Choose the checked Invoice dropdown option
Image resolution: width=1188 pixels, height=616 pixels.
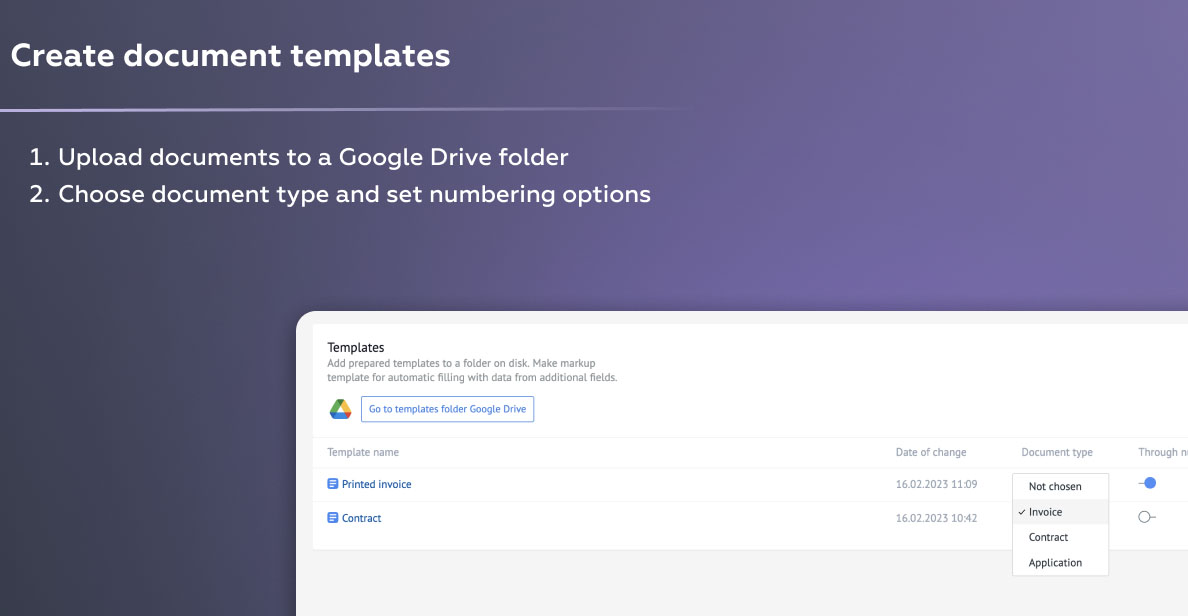[1045, 512]
